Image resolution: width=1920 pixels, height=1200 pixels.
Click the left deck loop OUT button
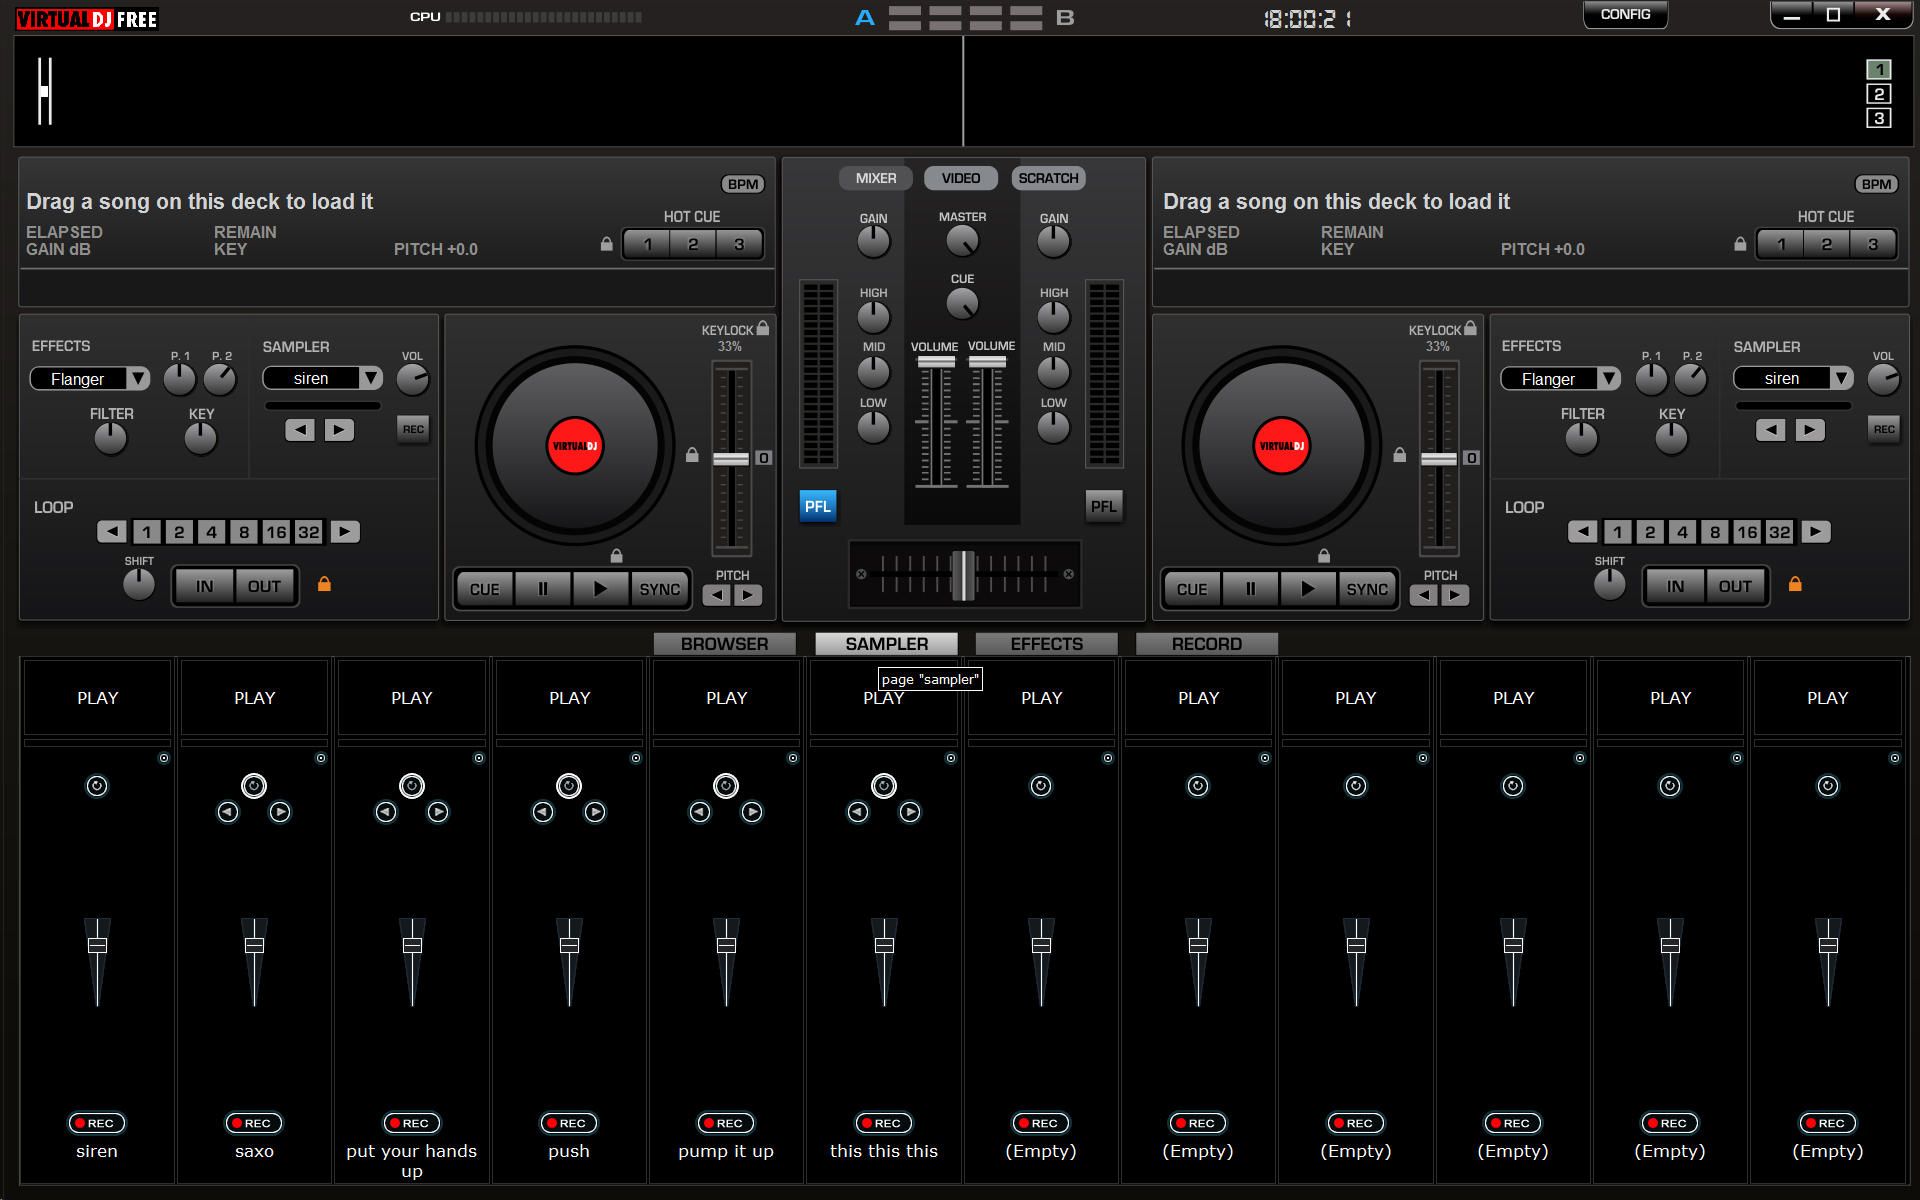click(264, 586)
